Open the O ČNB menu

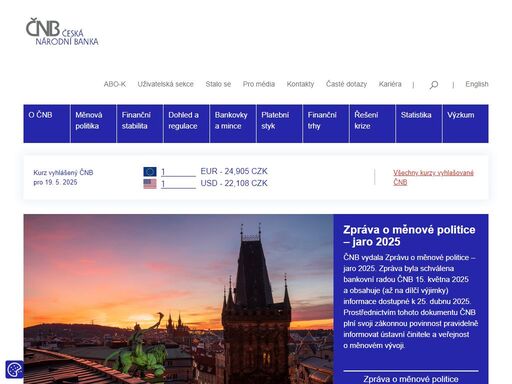(47, 124)
